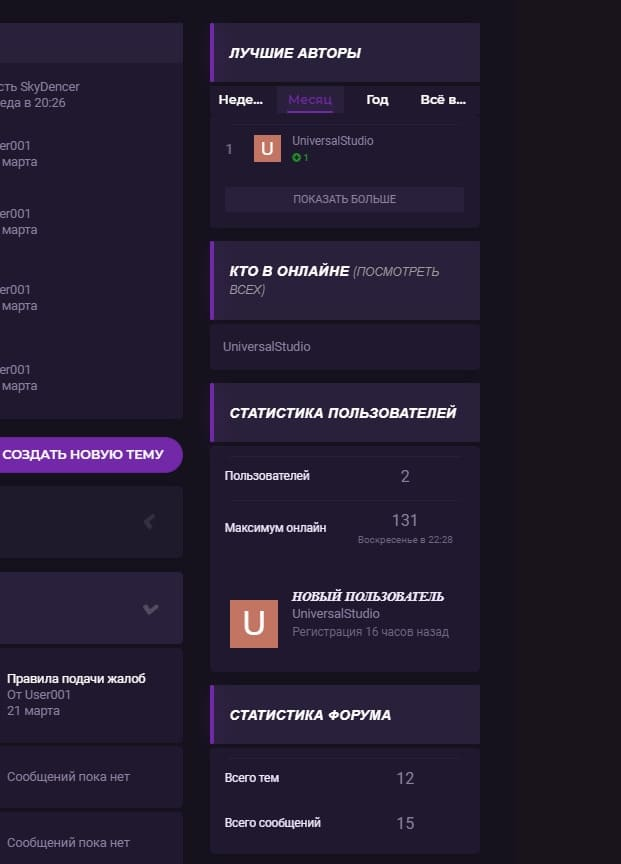
Task: Toggle category with down chevron arrow
Action: (151, 608)
